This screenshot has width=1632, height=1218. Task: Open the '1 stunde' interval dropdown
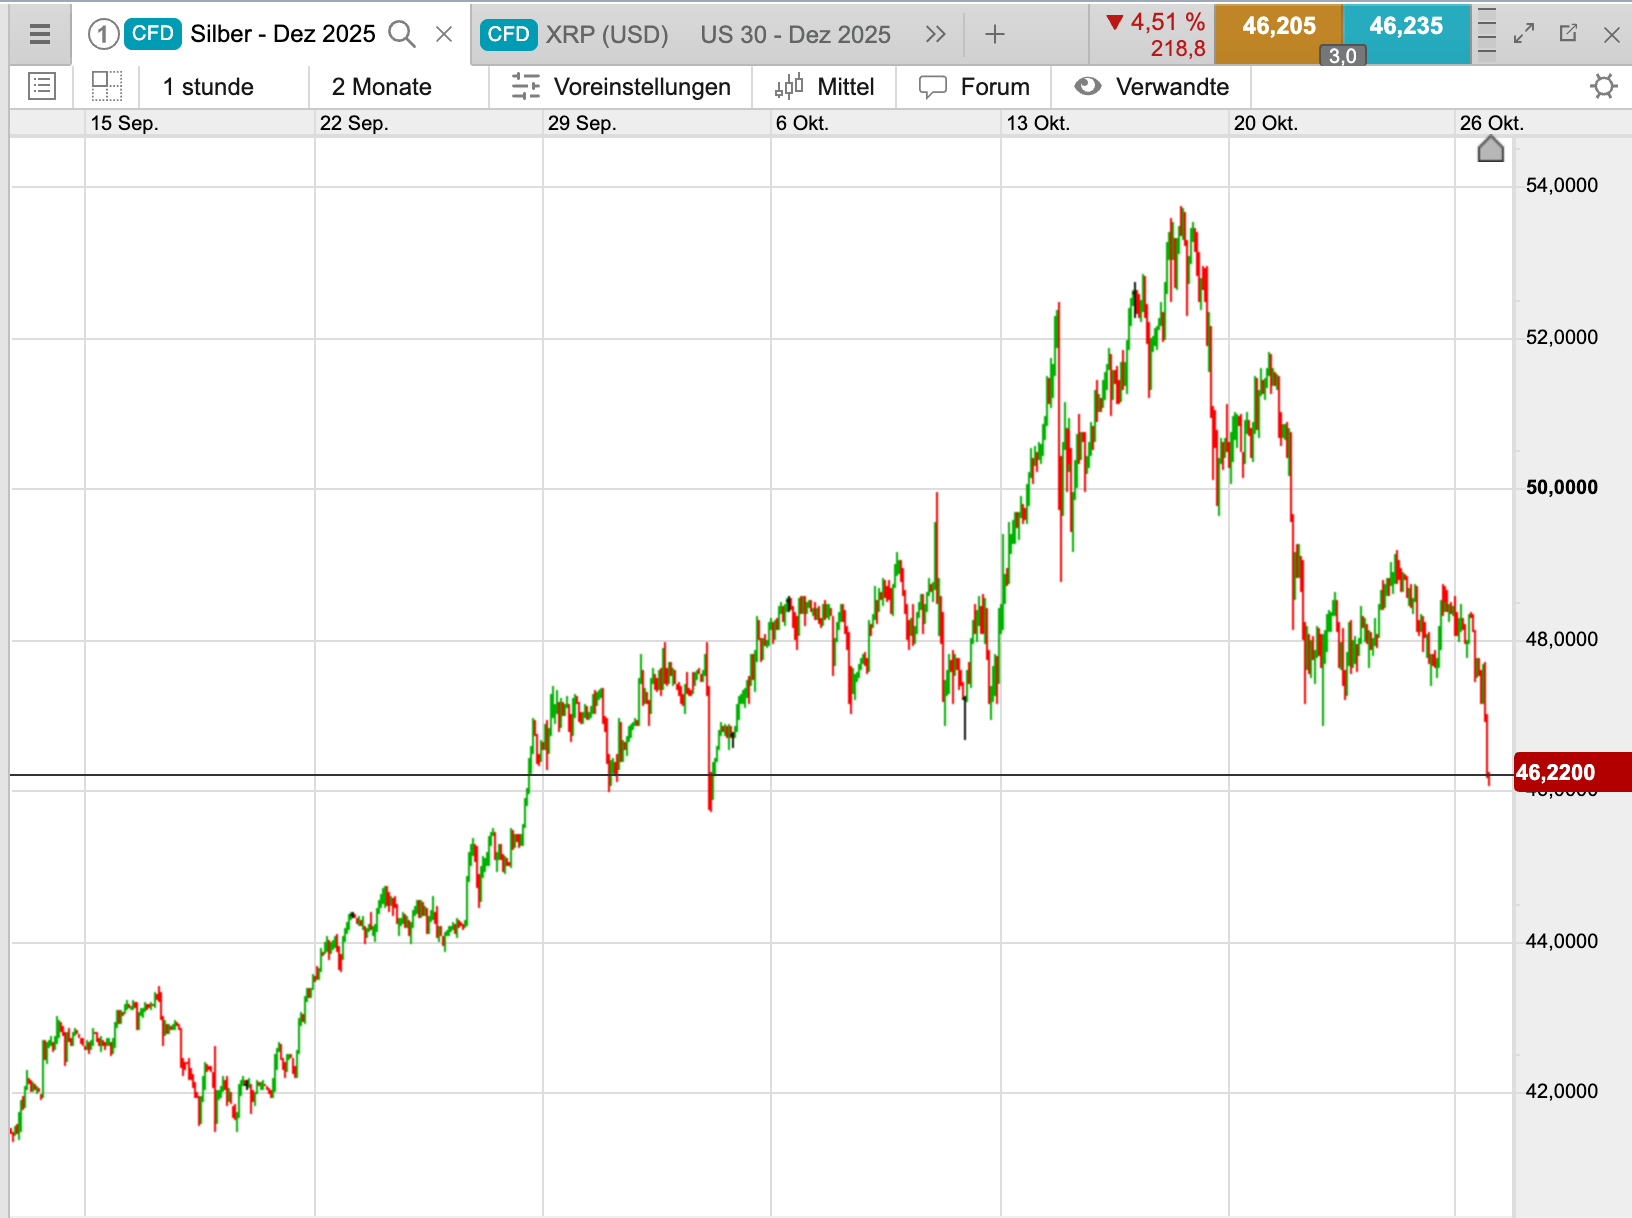[208, 87]
